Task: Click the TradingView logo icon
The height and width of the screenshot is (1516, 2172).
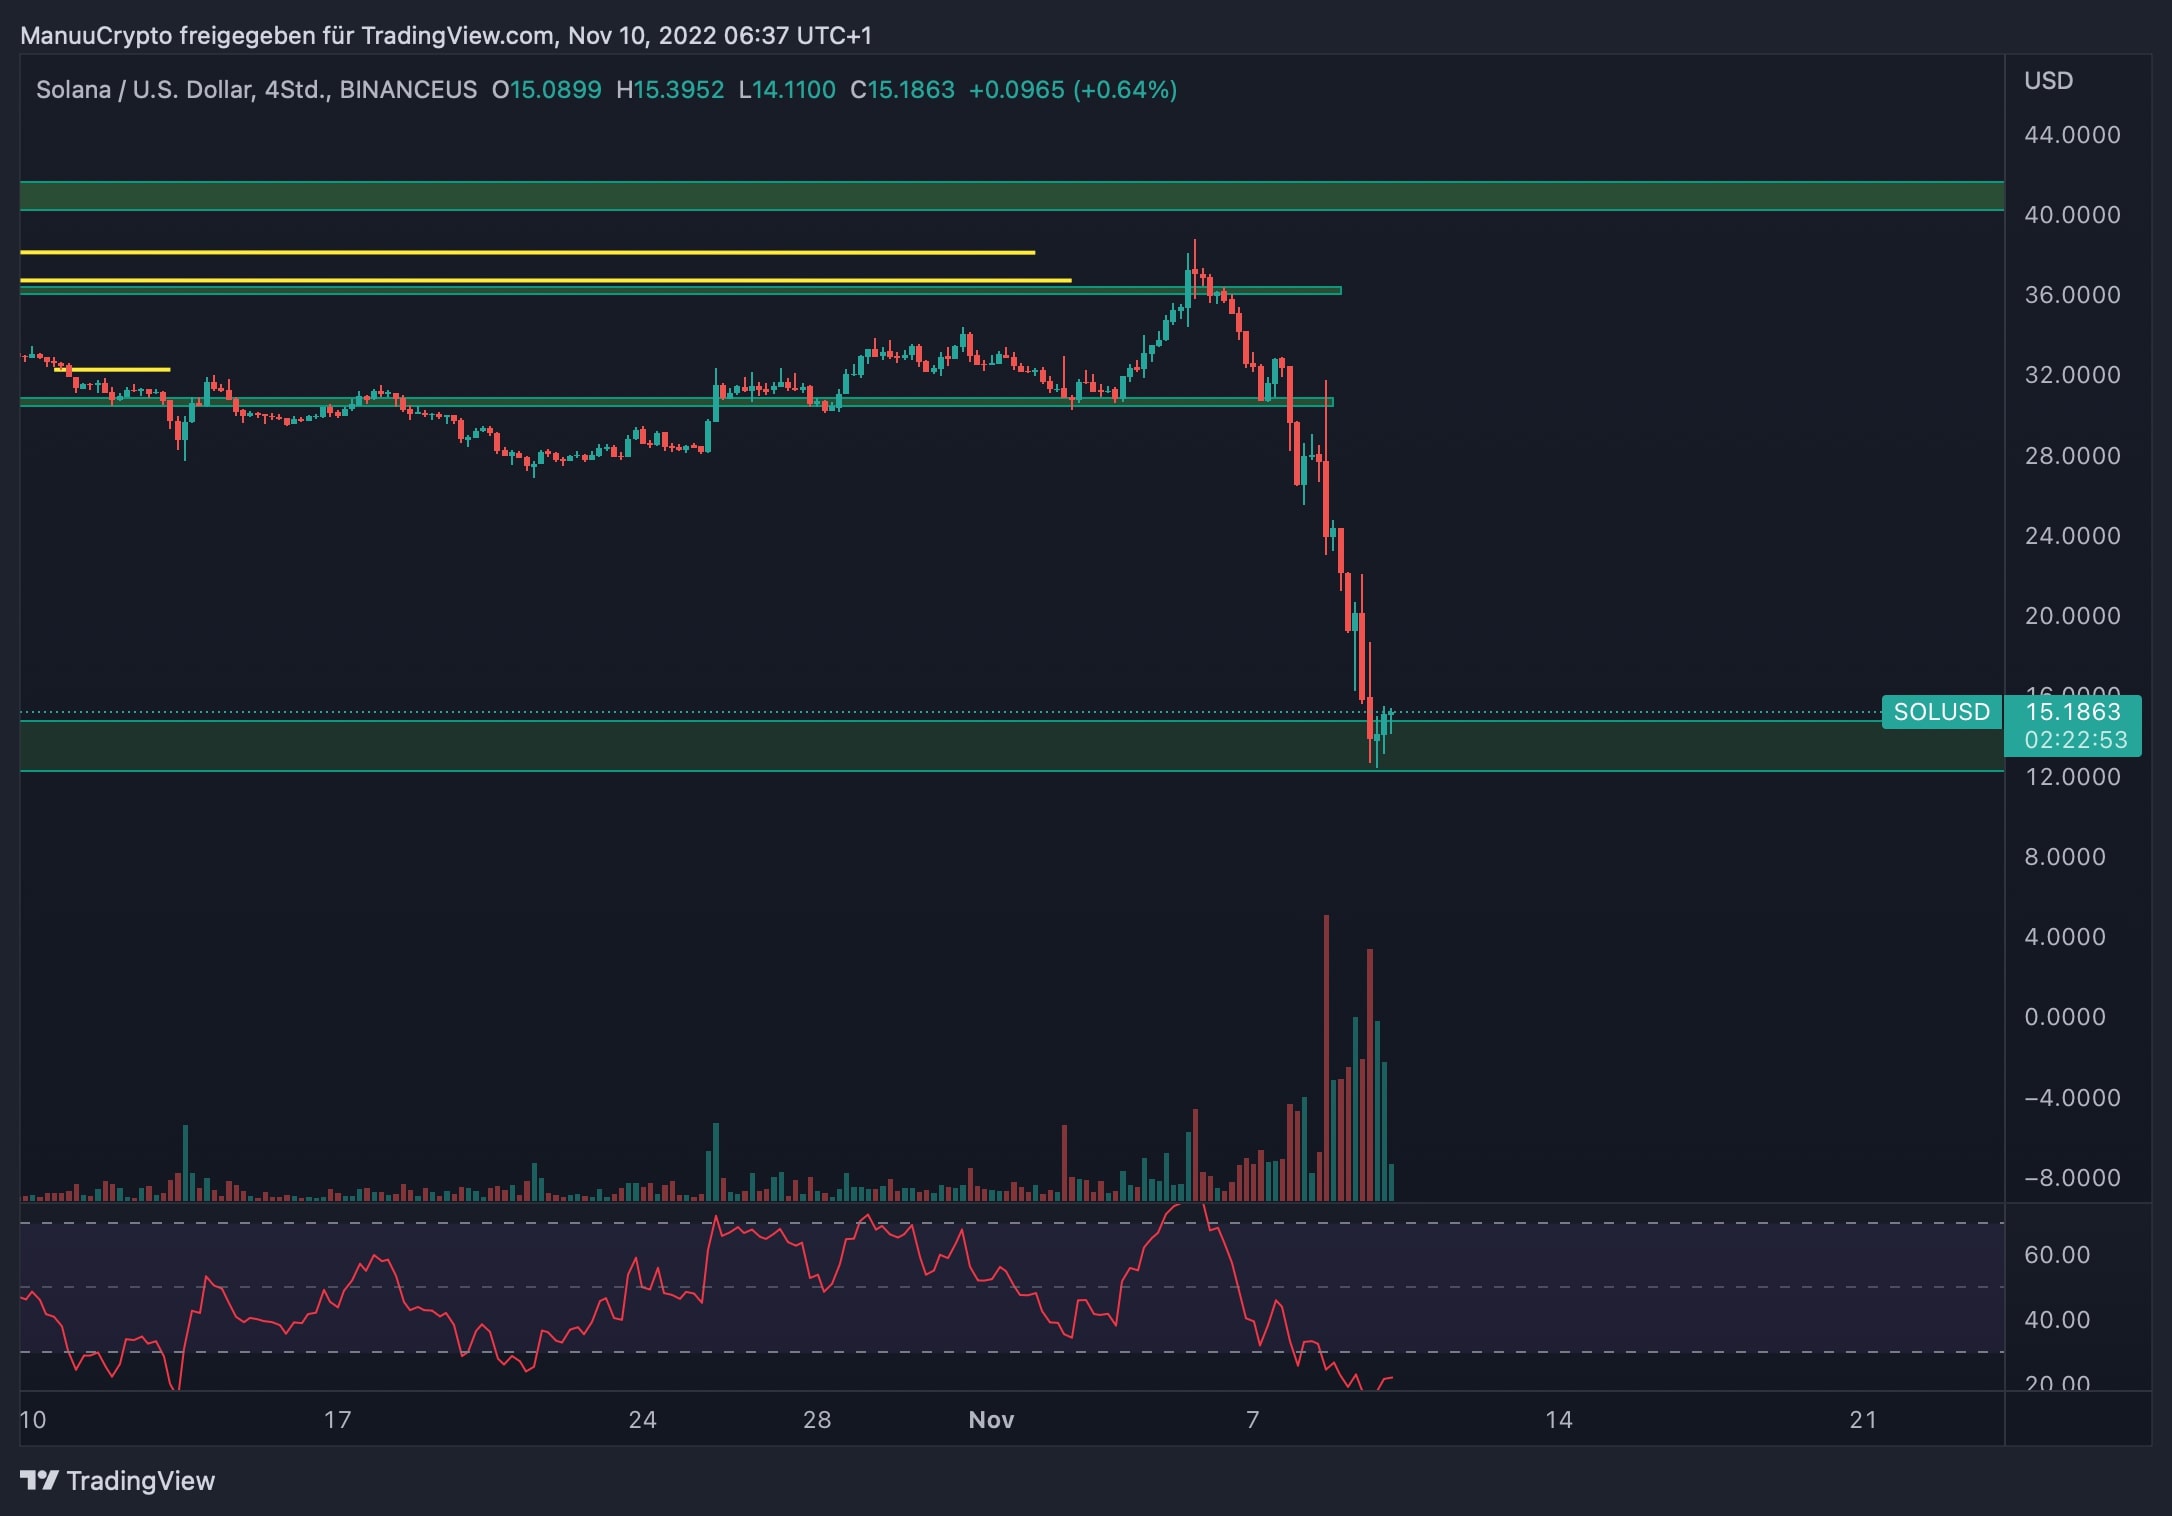Action: pyautogui.click(x=39, y=1480)
